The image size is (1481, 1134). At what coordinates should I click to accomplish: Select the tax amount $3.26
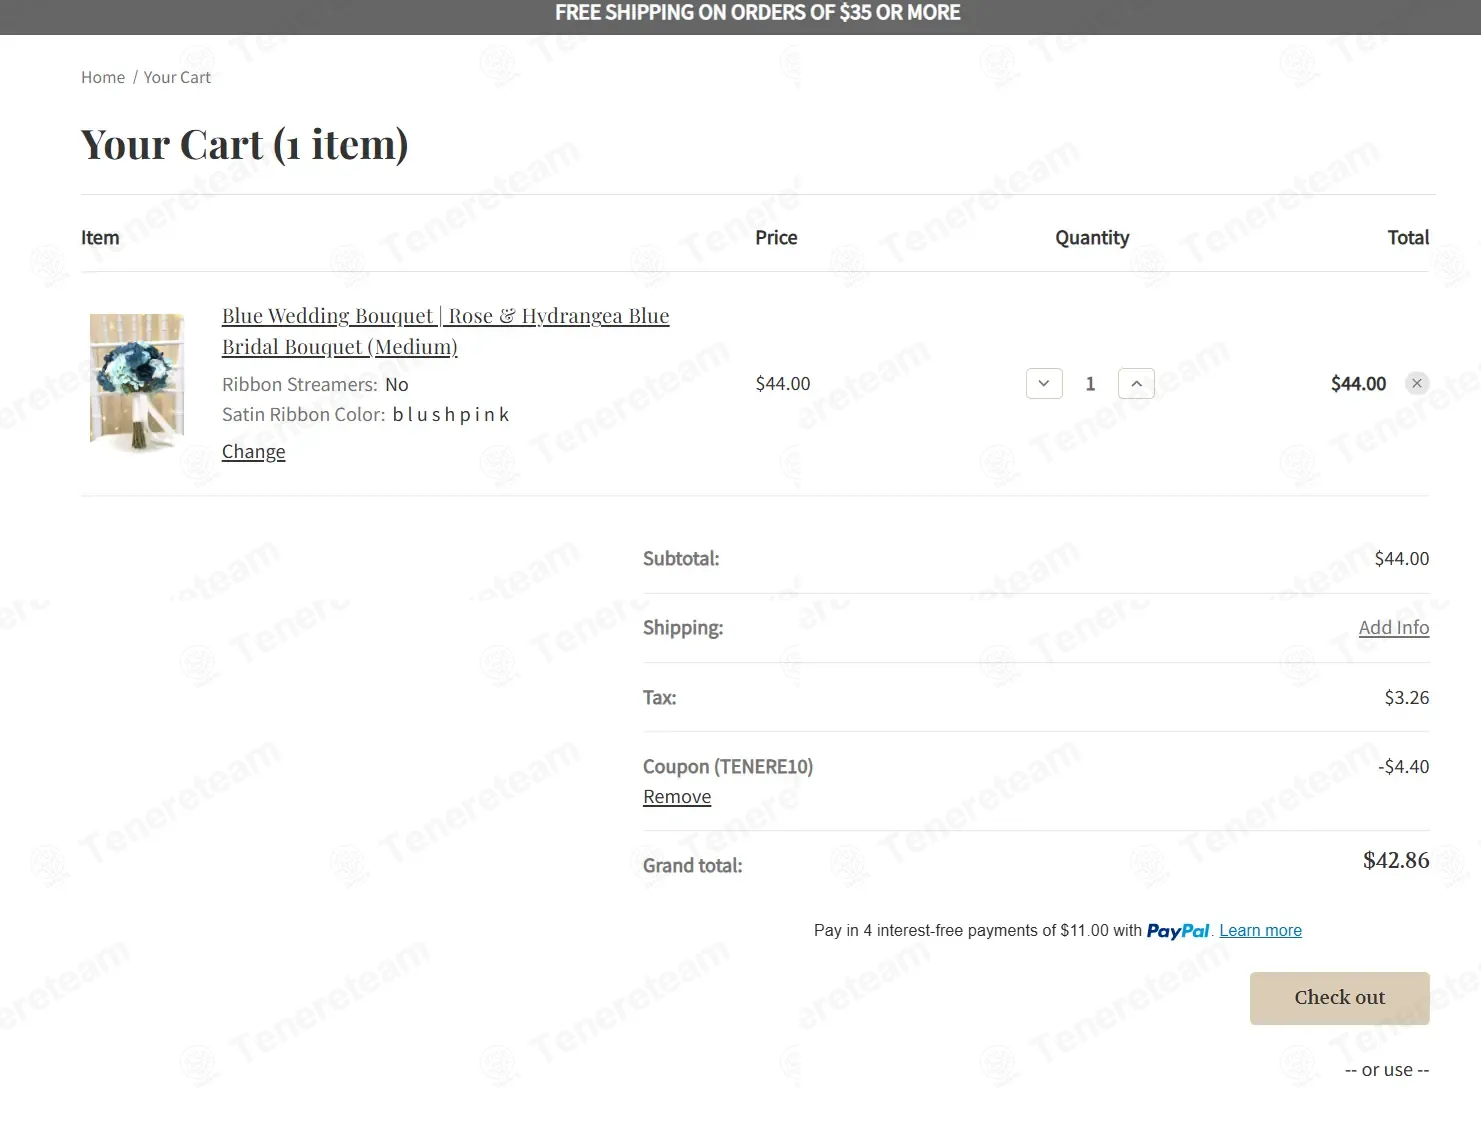click(1407, 697)
